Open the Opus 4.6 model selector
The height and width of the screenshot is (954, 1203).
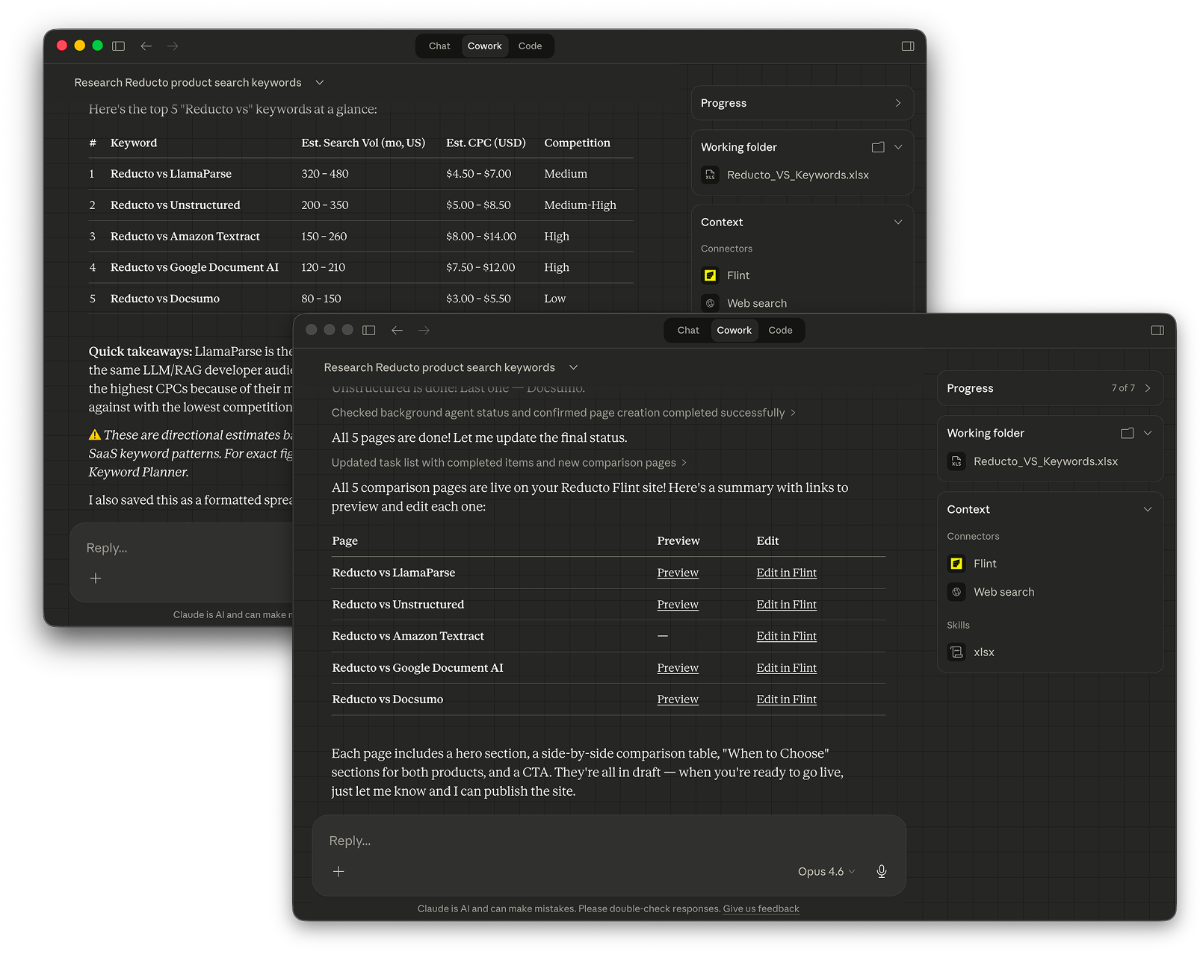point(825,871)
